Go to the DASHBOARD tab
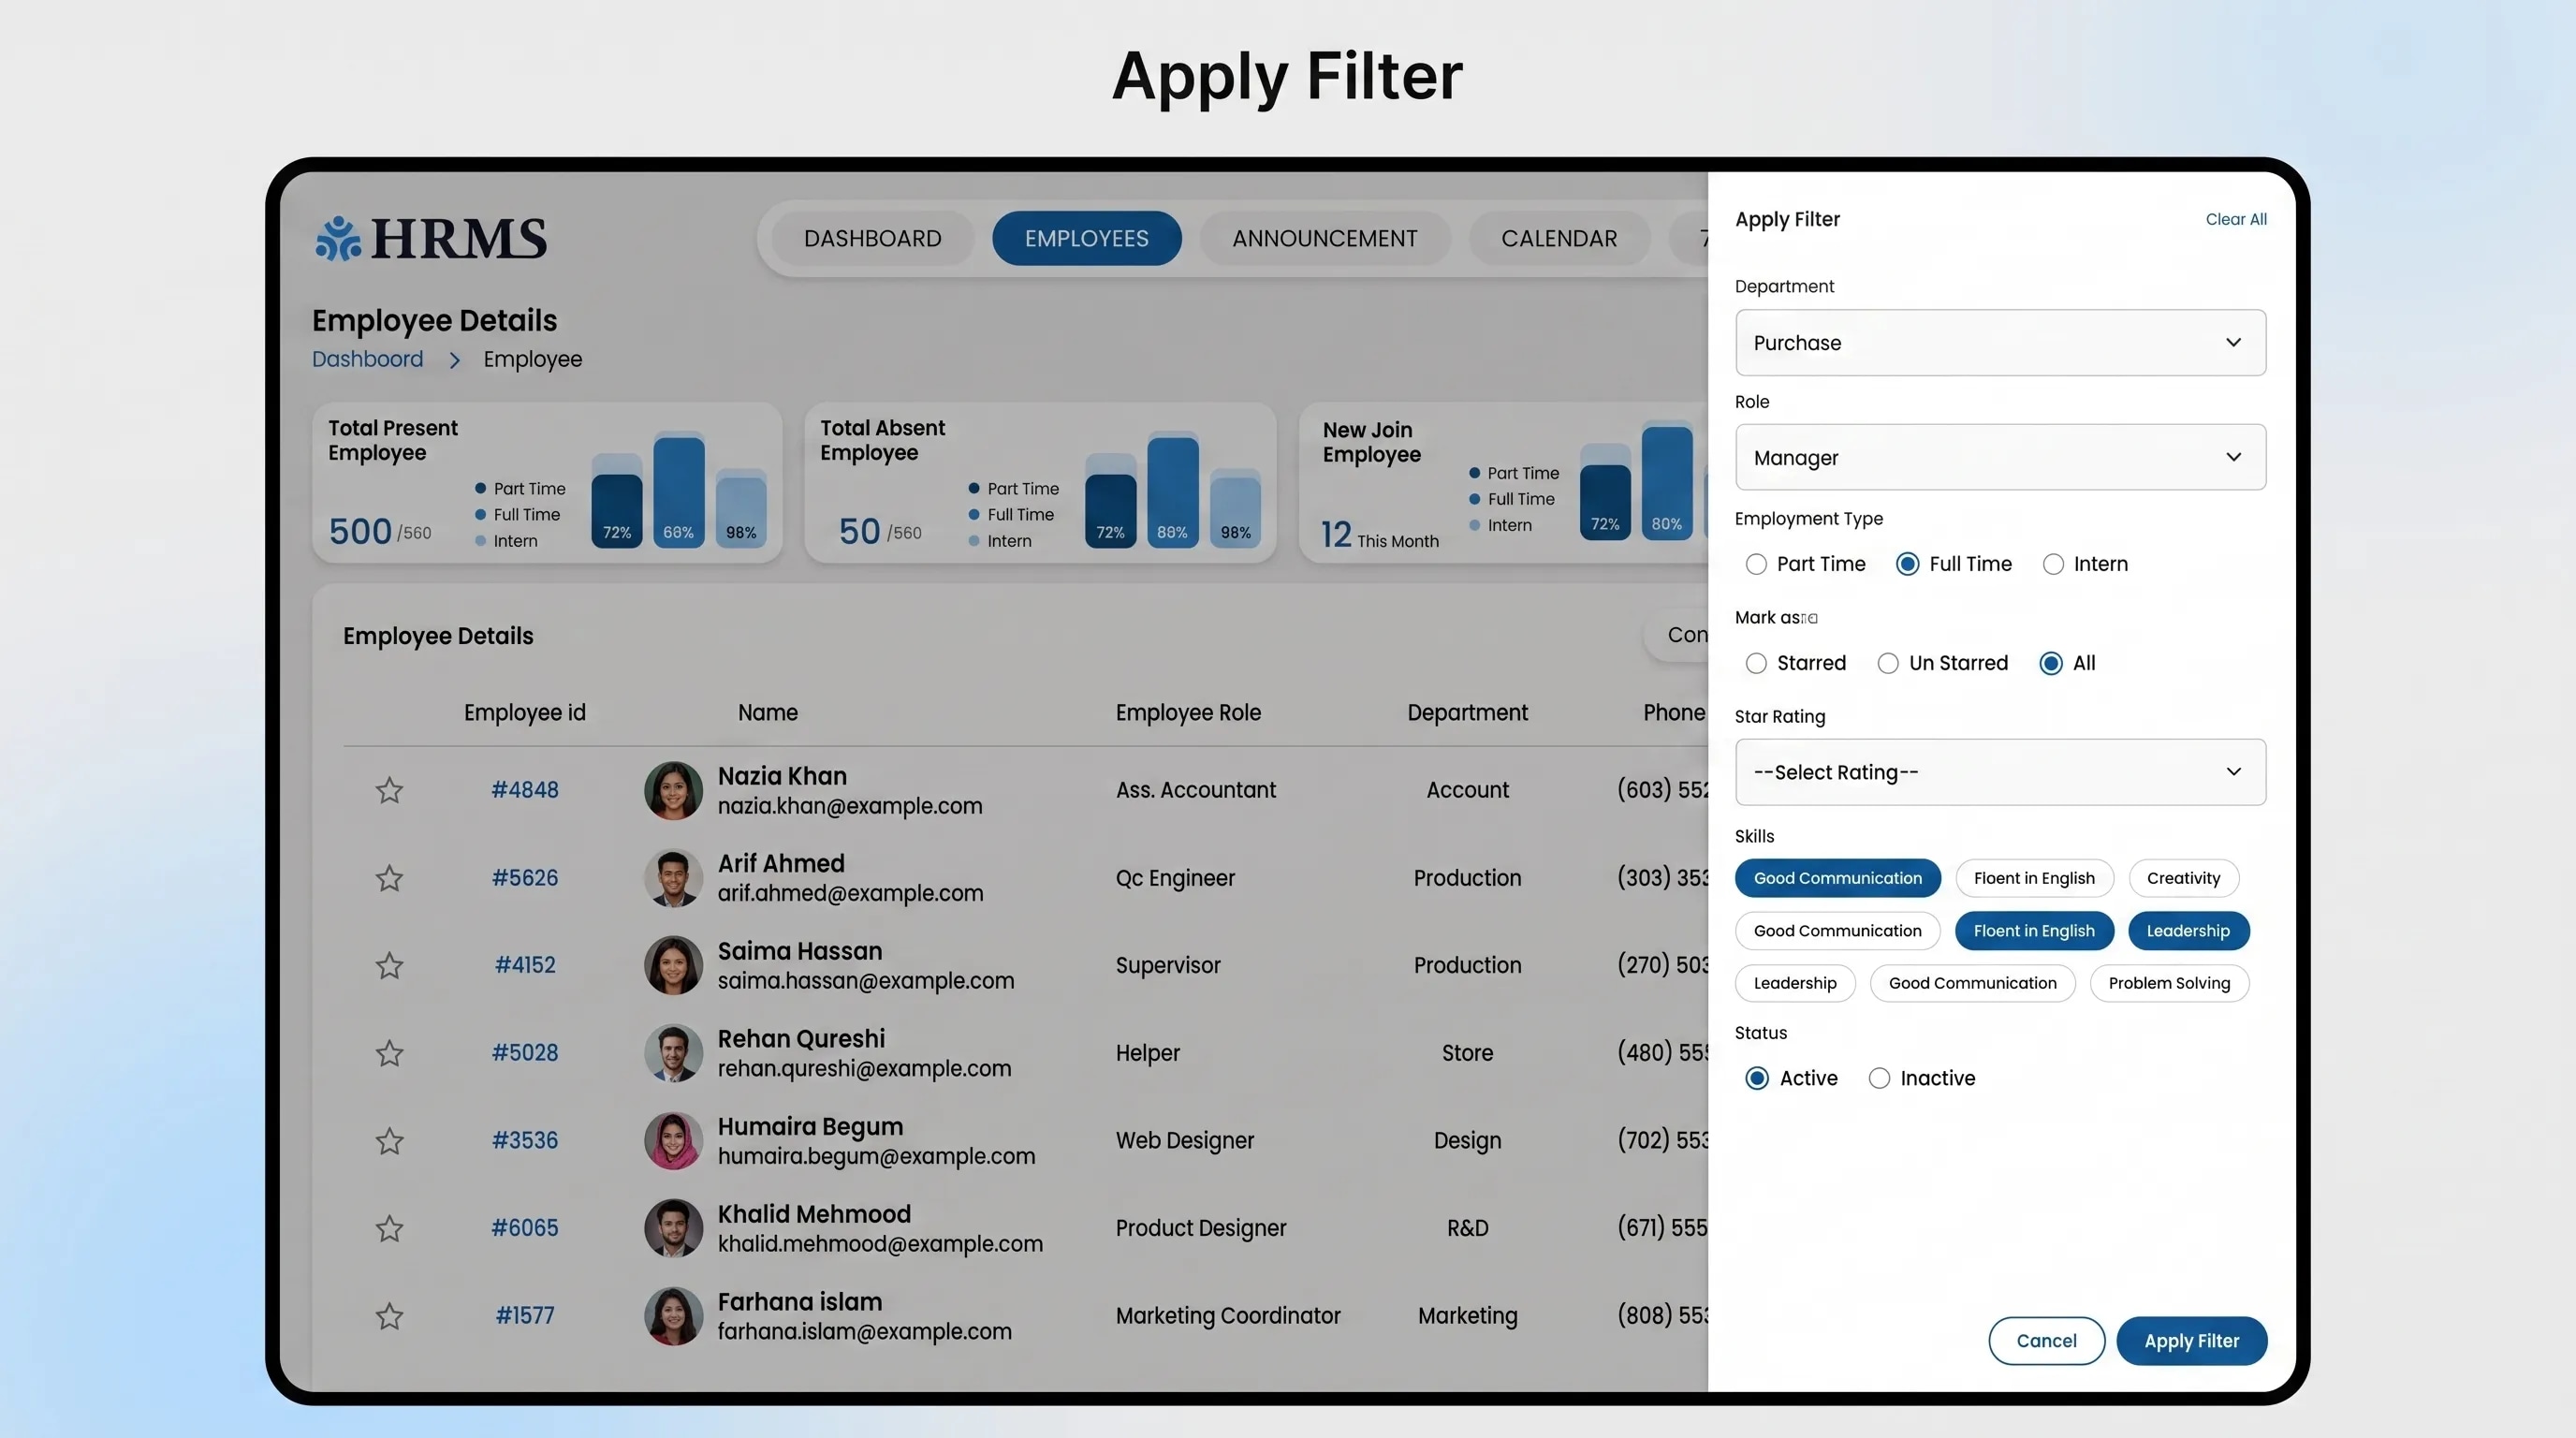This screenshot has width=2576, height=1438. pyautogui.click(x=872, y=238)
